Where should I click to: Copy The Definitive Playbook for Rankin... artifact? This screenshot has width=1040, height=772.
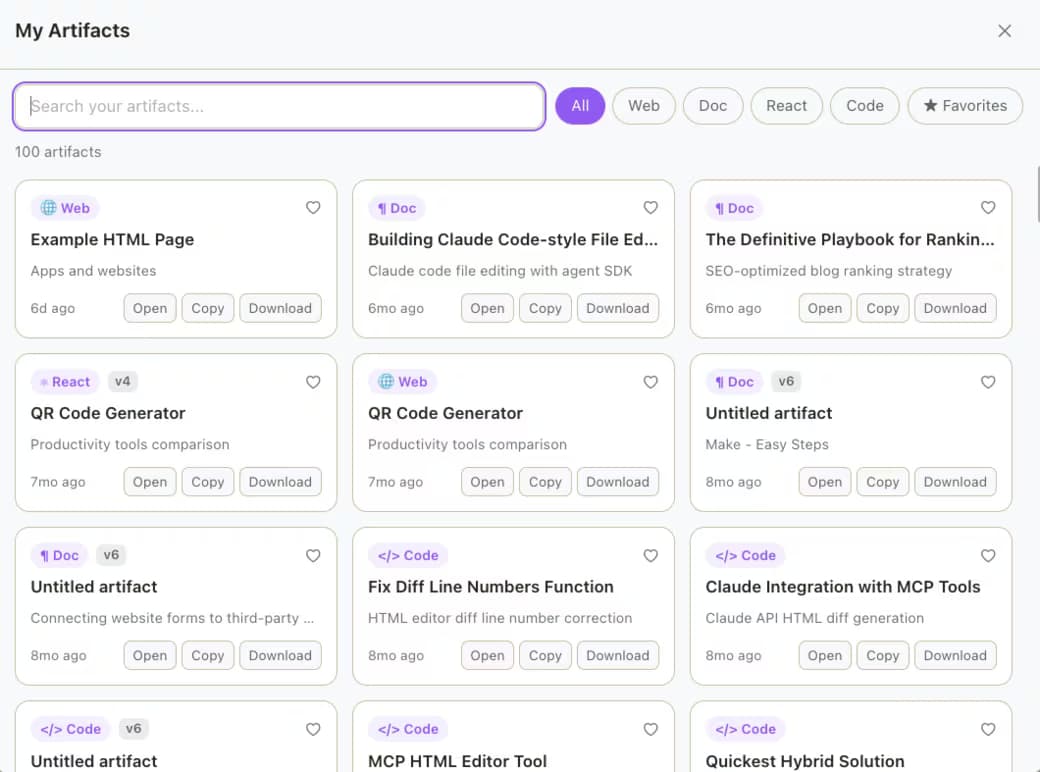pos(883,308)
